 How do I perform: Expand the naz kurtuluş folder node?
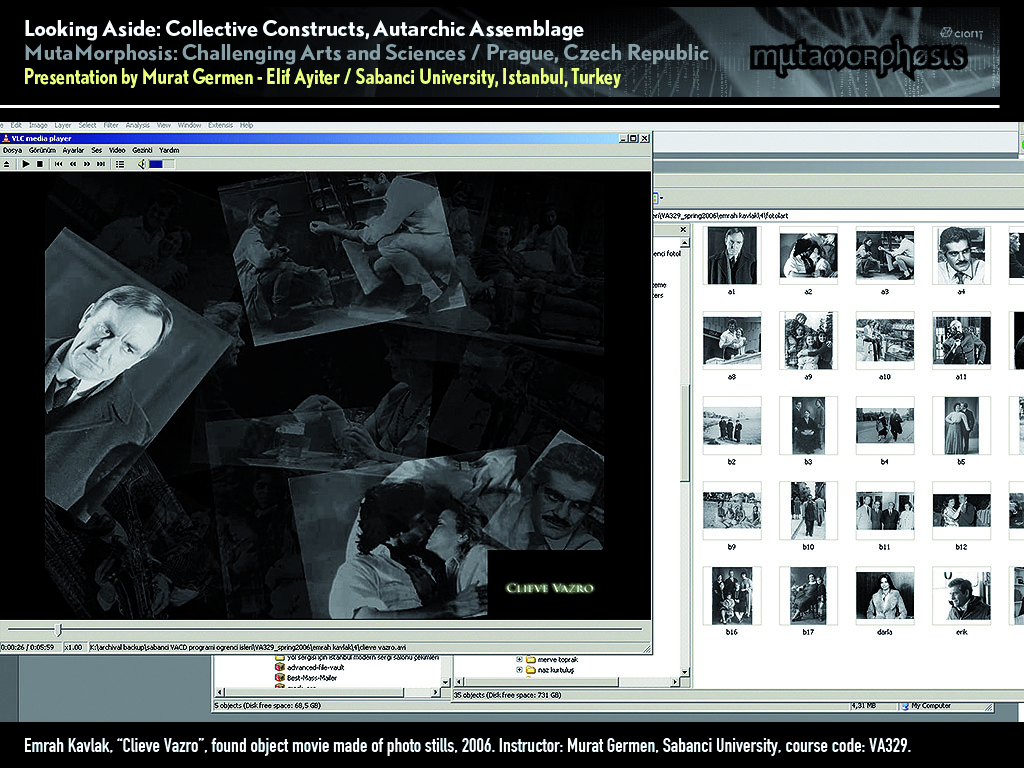pos(519,671)
